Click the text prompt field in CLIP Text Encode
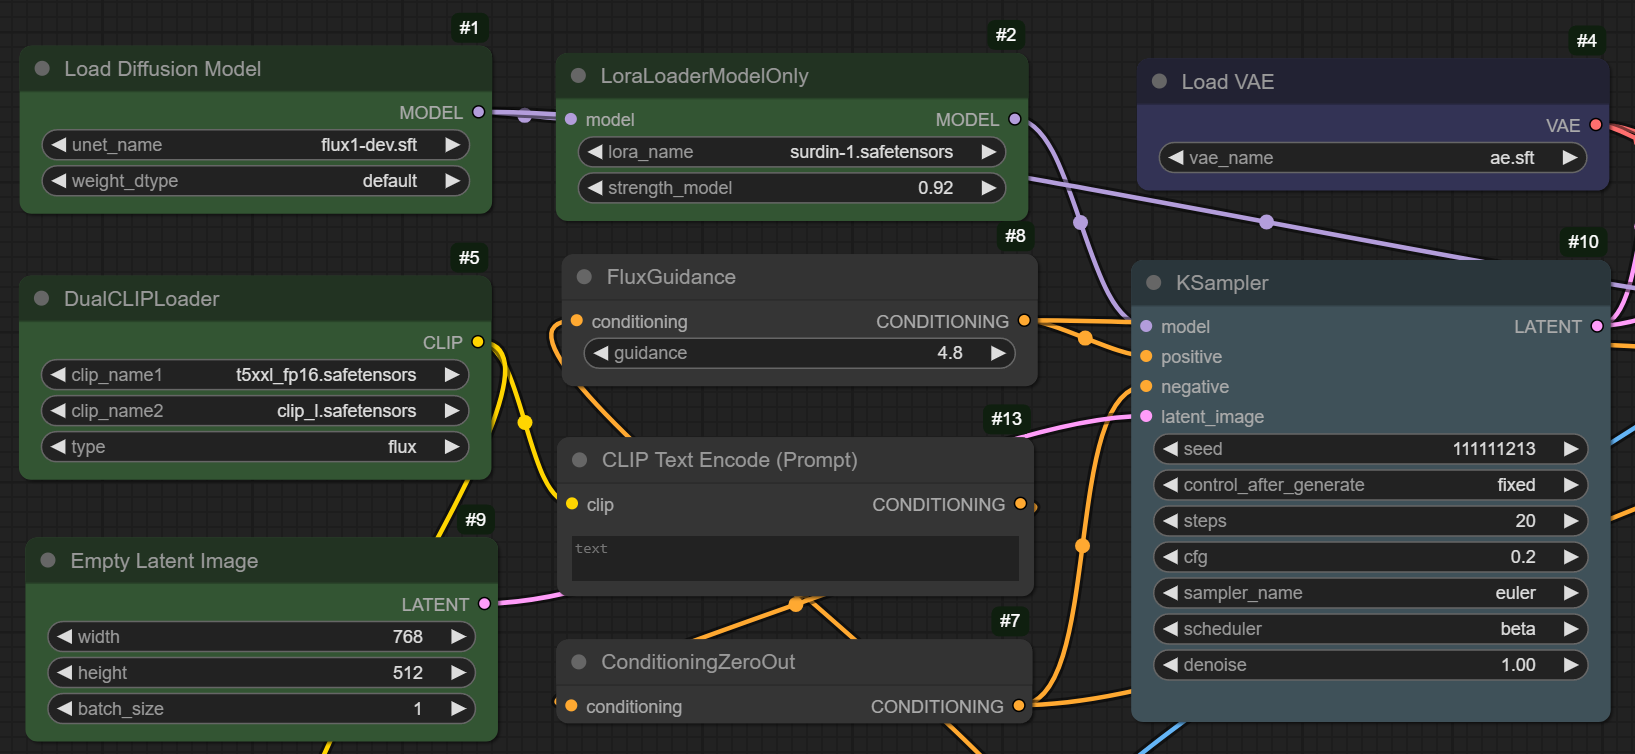 (x=795, y=559)
